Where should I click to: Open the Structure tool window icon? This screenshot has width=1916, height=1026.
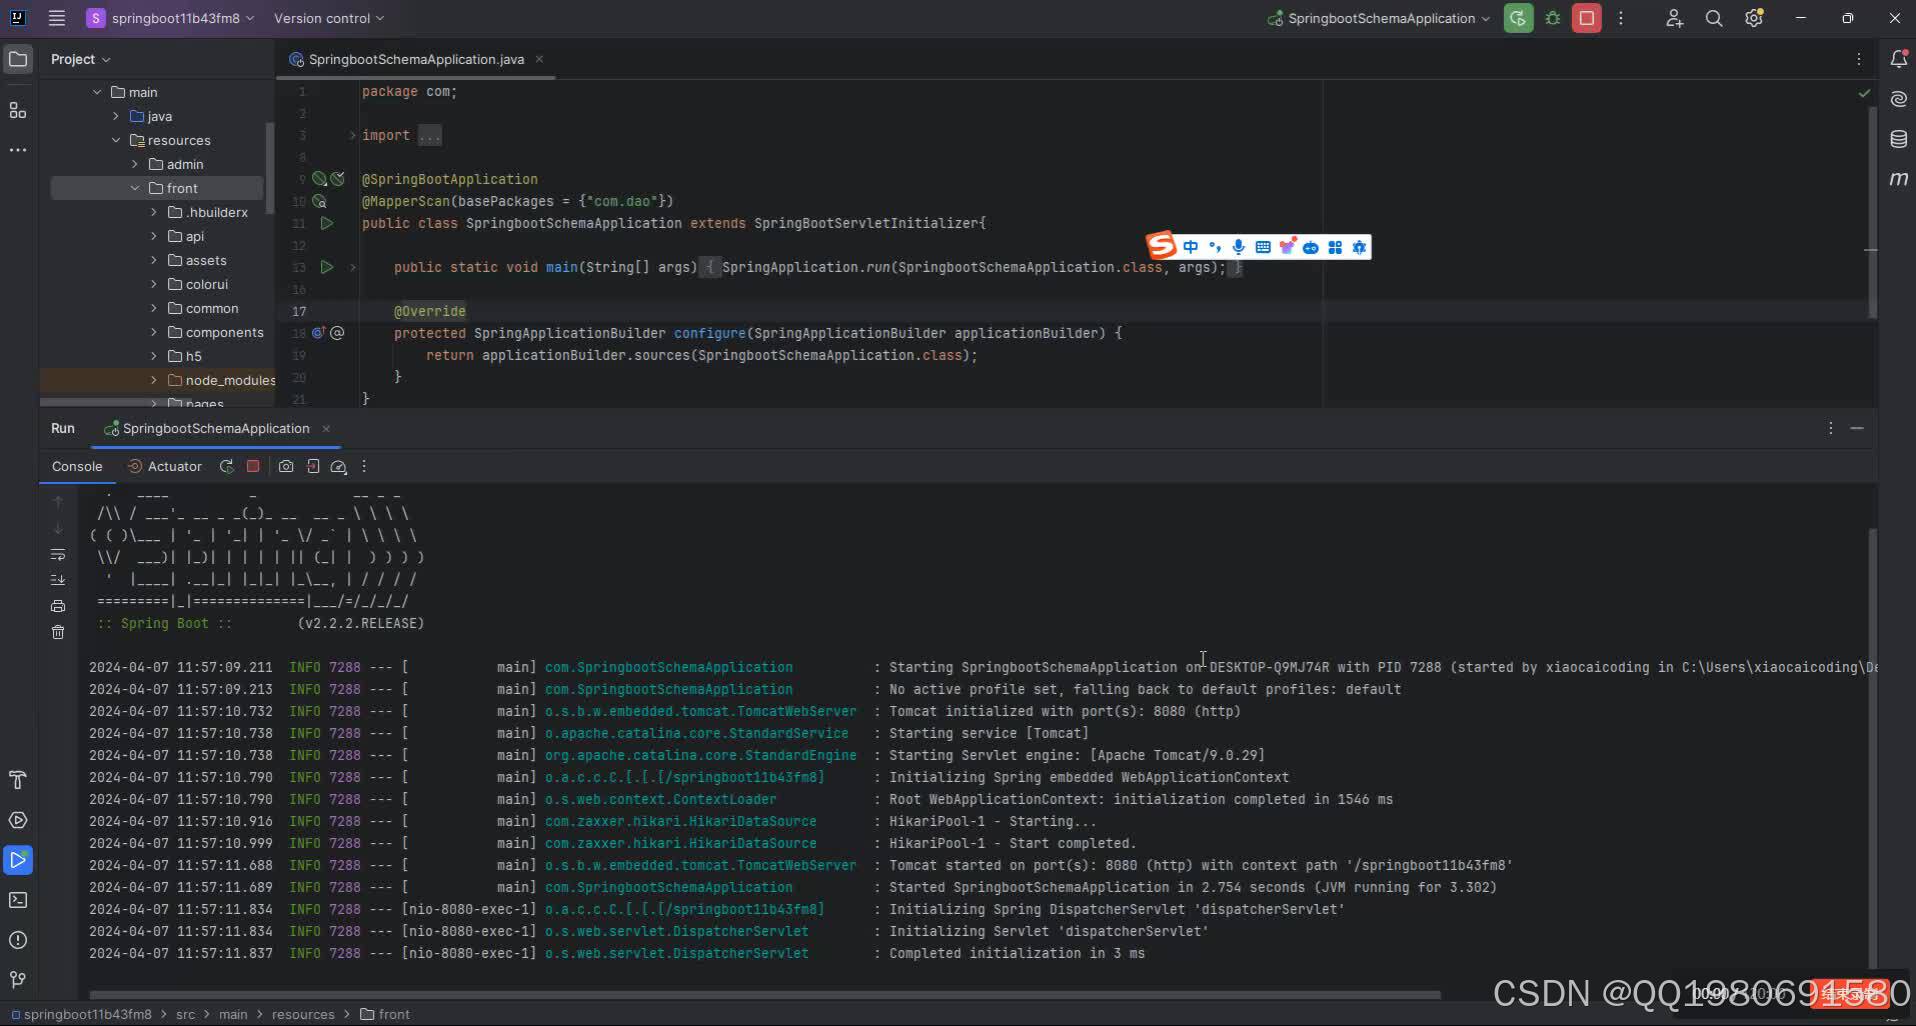[18, 110]
